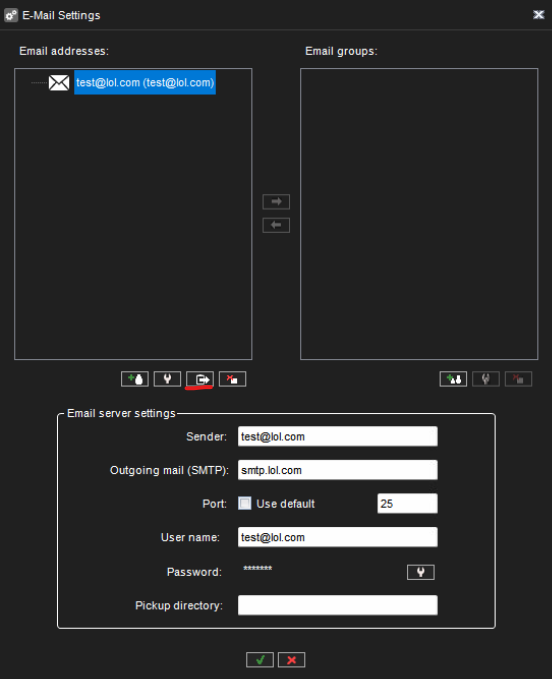Edit the email group with wrench icon
552x679 pixels.
tap(486, 379)
